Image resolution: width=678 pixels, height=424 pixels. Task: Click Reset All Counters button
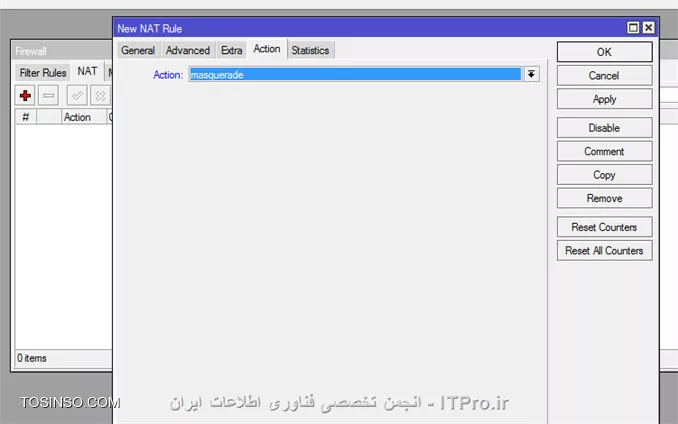[604, 251]
